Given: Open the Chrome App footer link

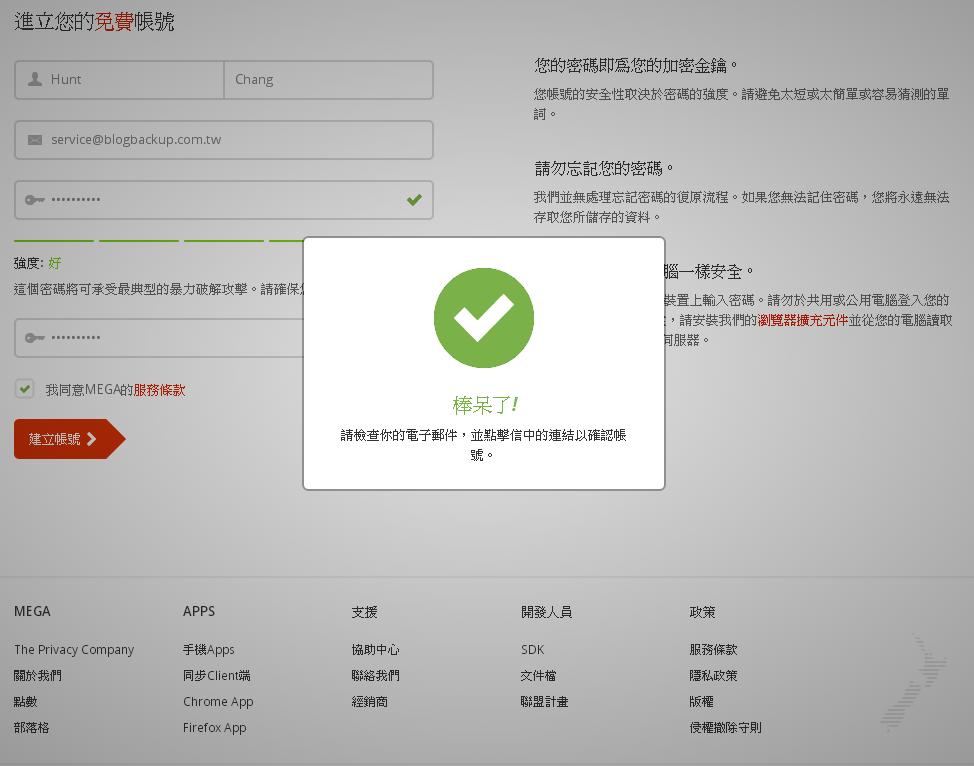Looking at the screenshot, I should pos(218,701).
